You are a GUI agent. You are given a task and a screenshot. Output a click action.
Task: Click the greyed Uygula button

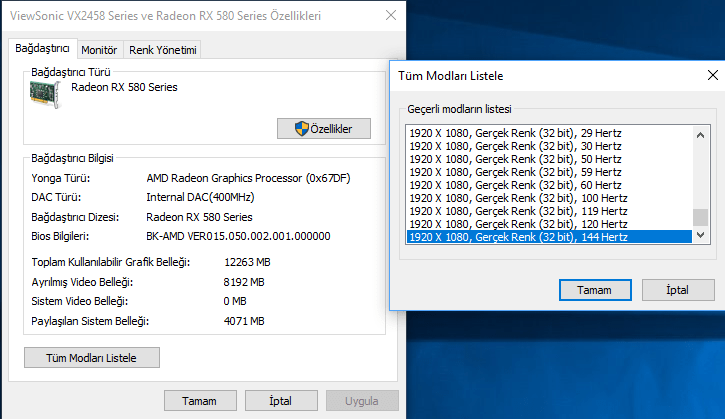pyautogui.click(x=362, y=401)
